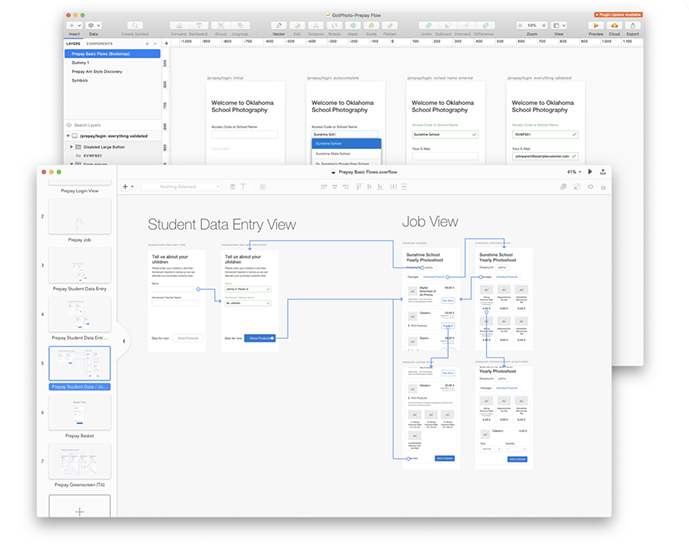Select the KVWF651 text layer
The width and height of the screenshot is (689, 544).
coord(92,156)
